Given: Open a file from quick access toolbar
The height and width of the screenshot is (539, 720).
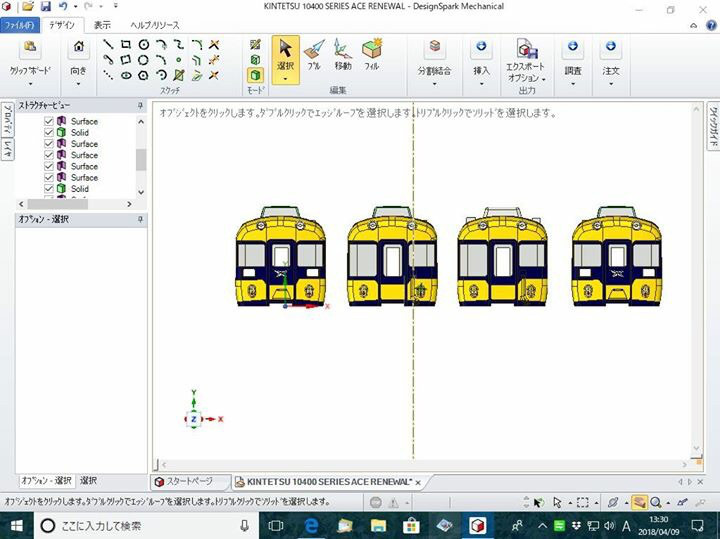Looking at the screenshot, I should 28,6.
